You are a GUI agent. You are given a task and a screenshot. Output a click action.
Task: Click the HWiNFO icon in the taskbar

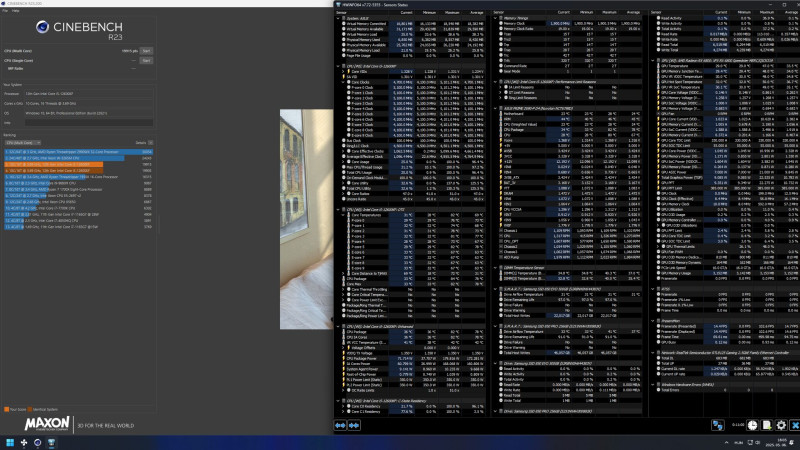51,442
